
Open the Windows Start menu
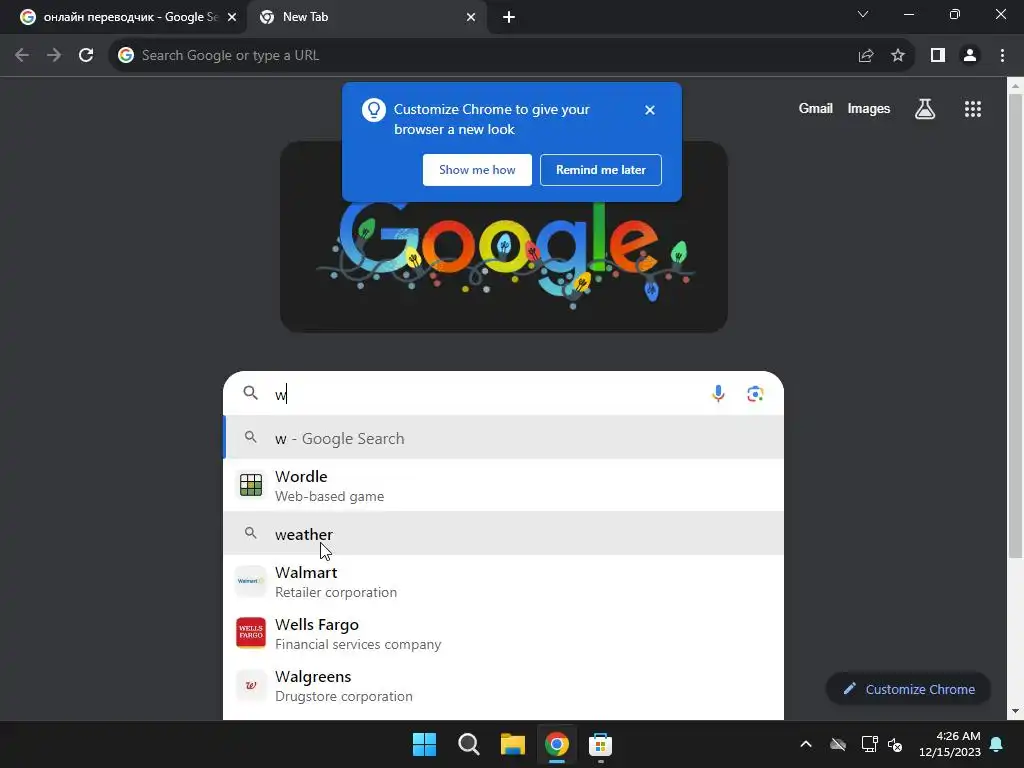coord(424,744)
